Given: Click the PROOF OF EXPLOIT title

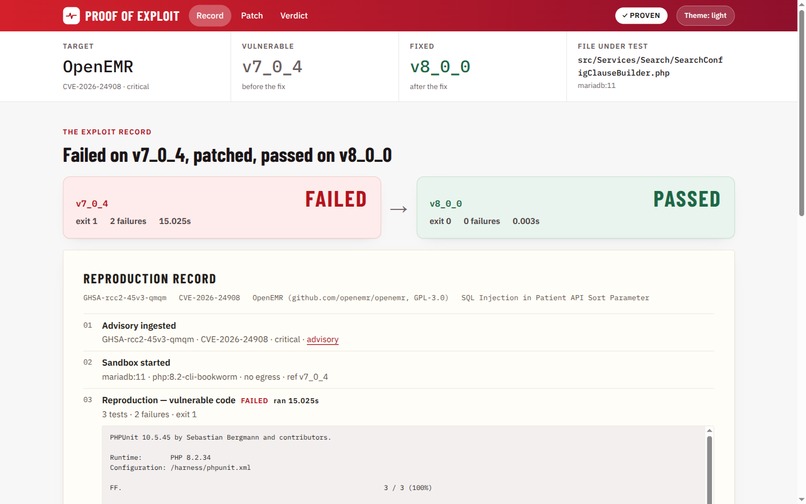Looking at the screenshot, I should click(132, 16).
